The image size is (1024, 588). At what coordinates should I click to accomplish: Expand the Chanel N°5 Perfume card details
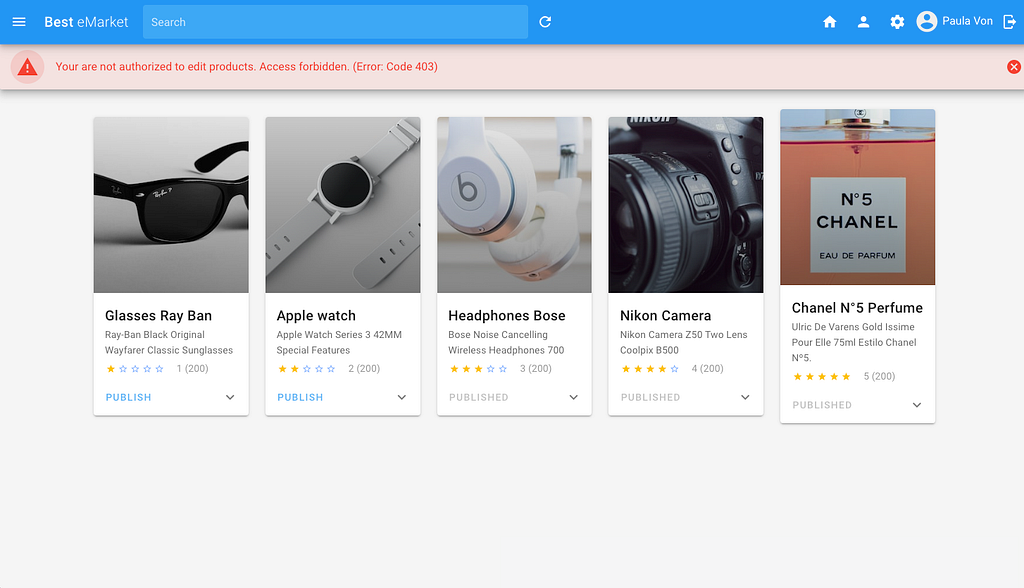point(917,405)
